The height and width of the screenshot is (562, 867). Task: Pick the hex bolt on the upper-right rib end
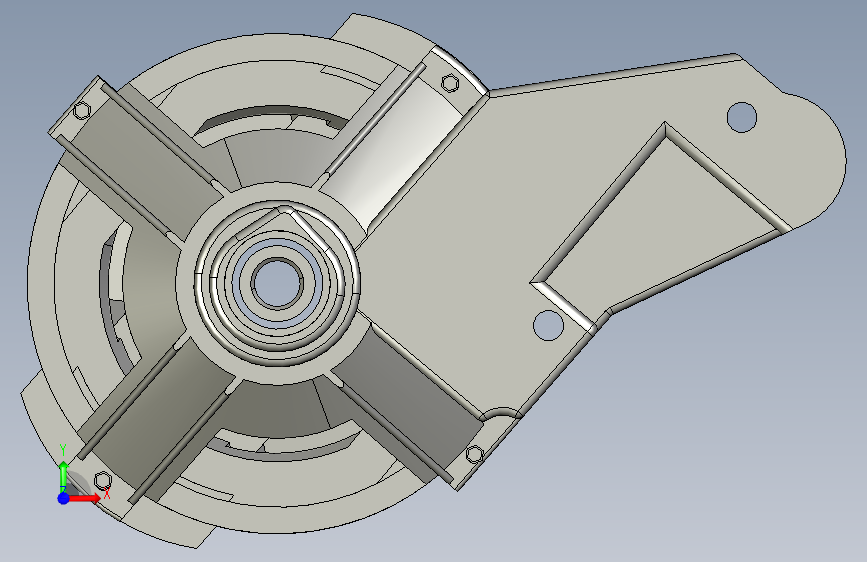[450, 83]
